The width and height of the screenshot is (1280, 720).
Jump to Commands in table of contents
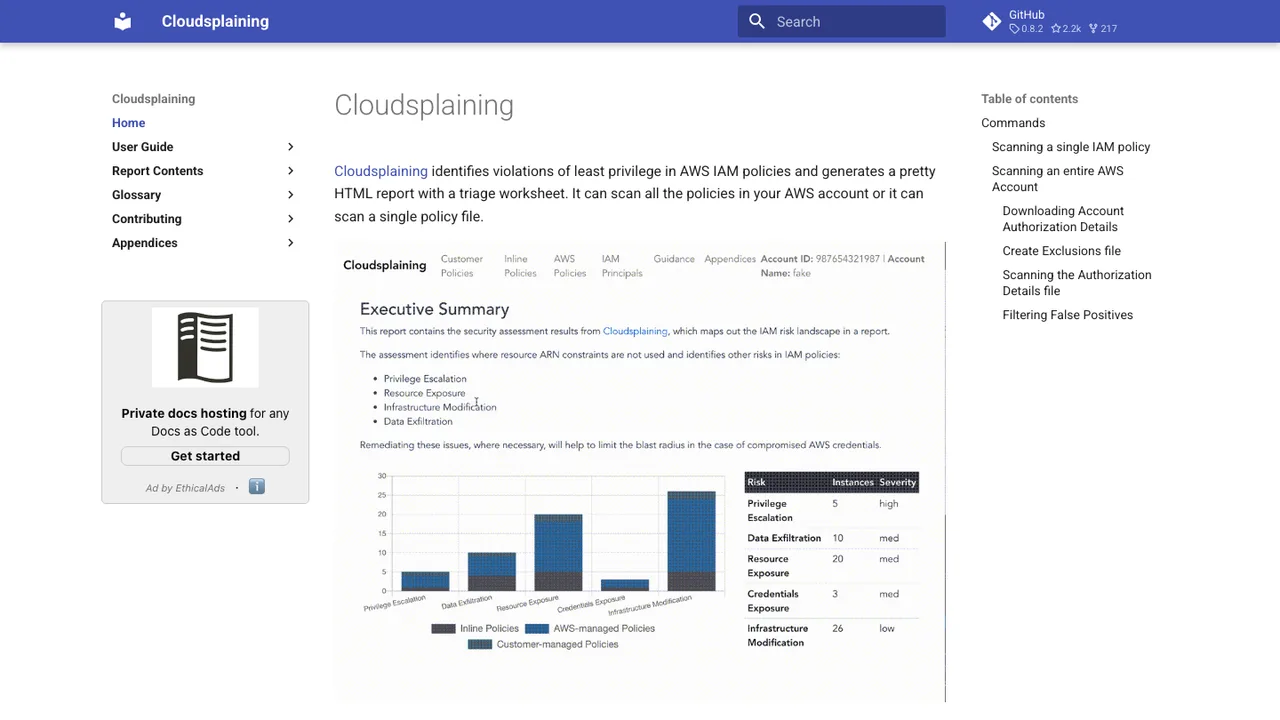(x=1013, y=123)
